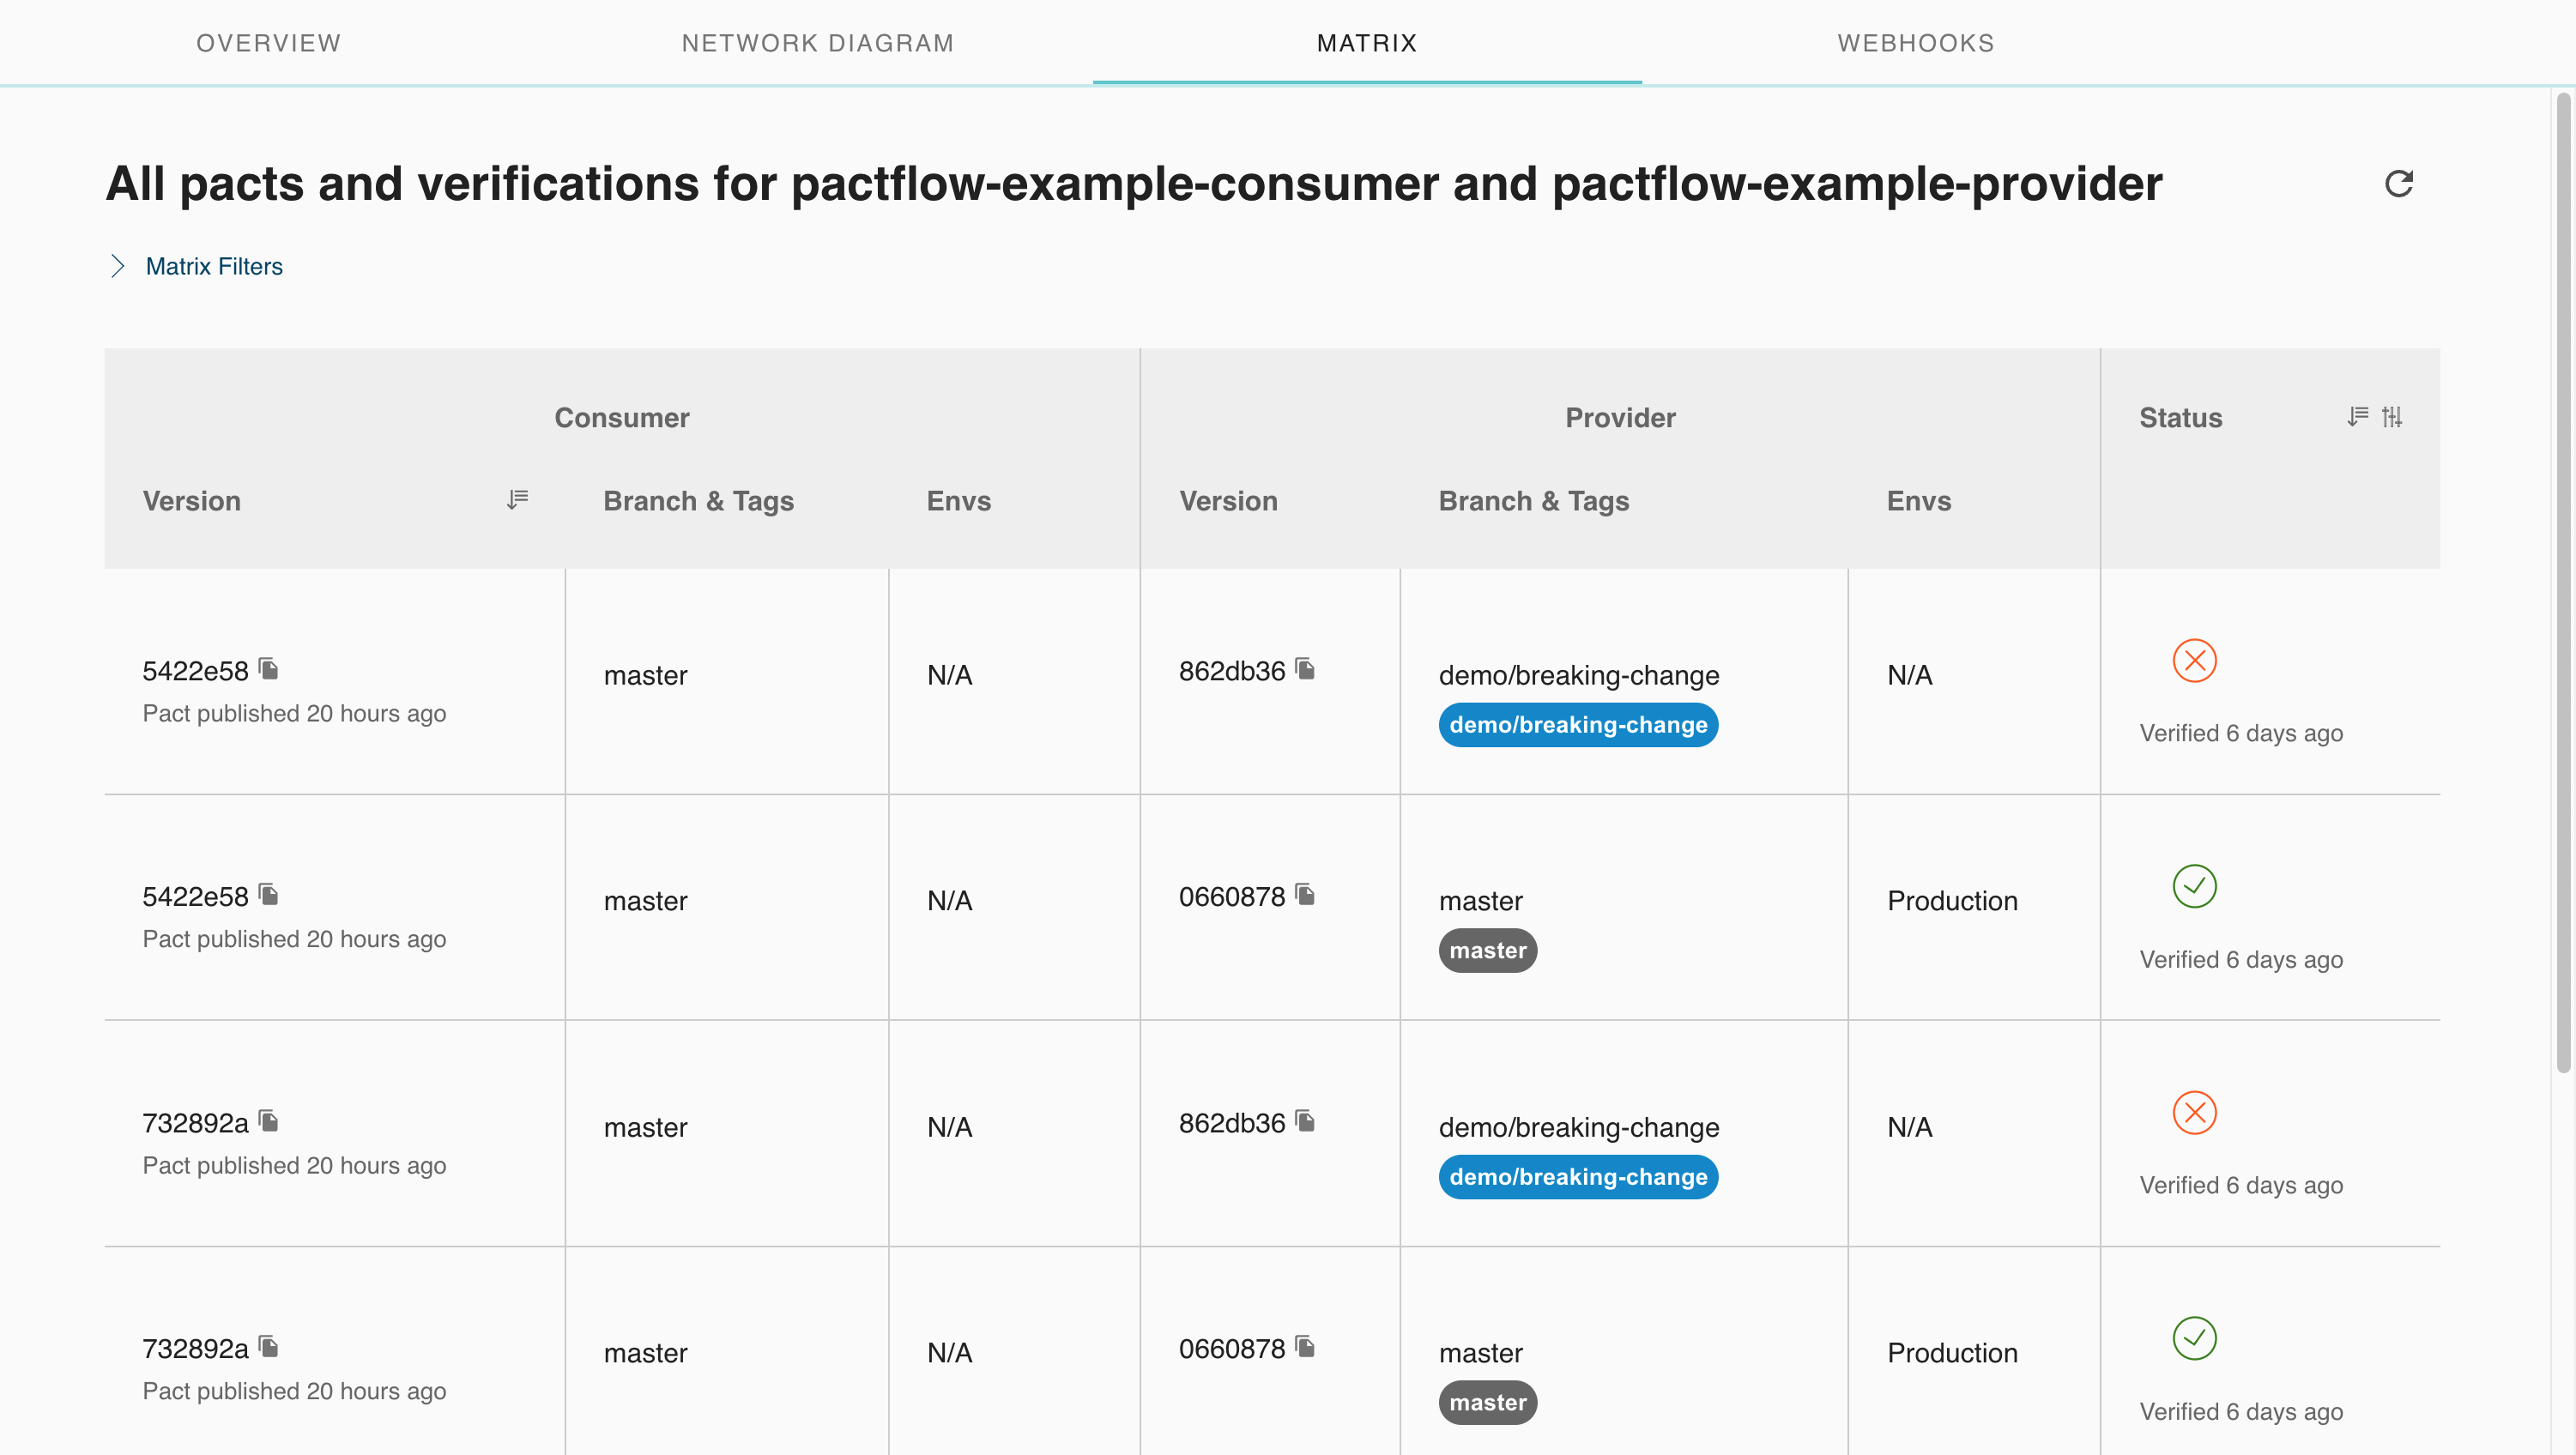Copy consumer version 5422e58 in demo/breaking-change row

coord(268,668)
